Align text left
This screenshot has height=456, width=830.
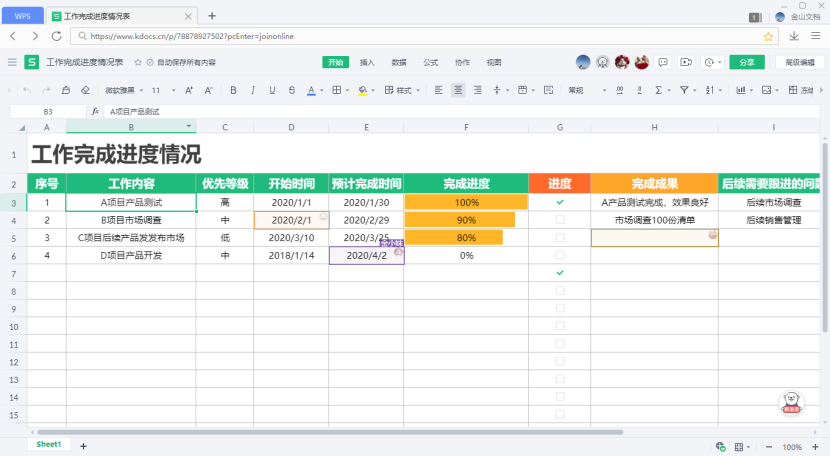tap(438, 91)
